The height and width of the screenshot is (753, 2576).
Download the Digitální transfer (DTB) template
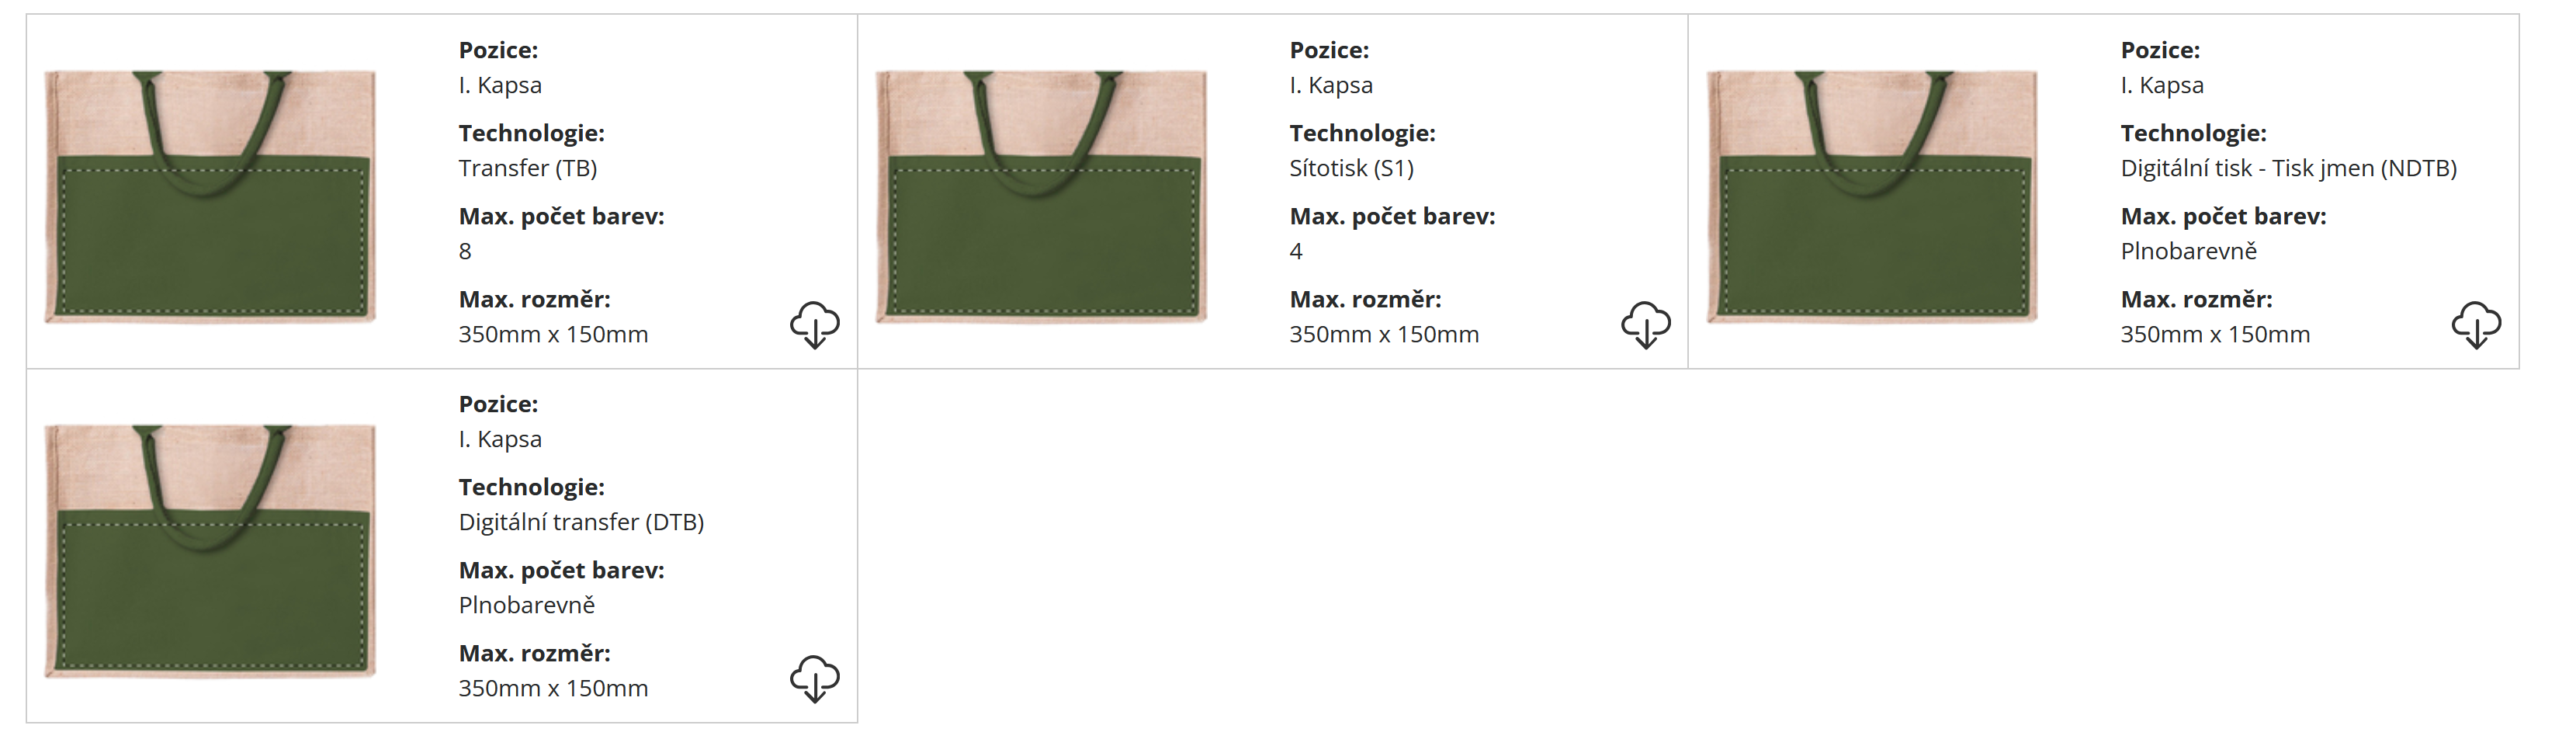click(814, 679)
